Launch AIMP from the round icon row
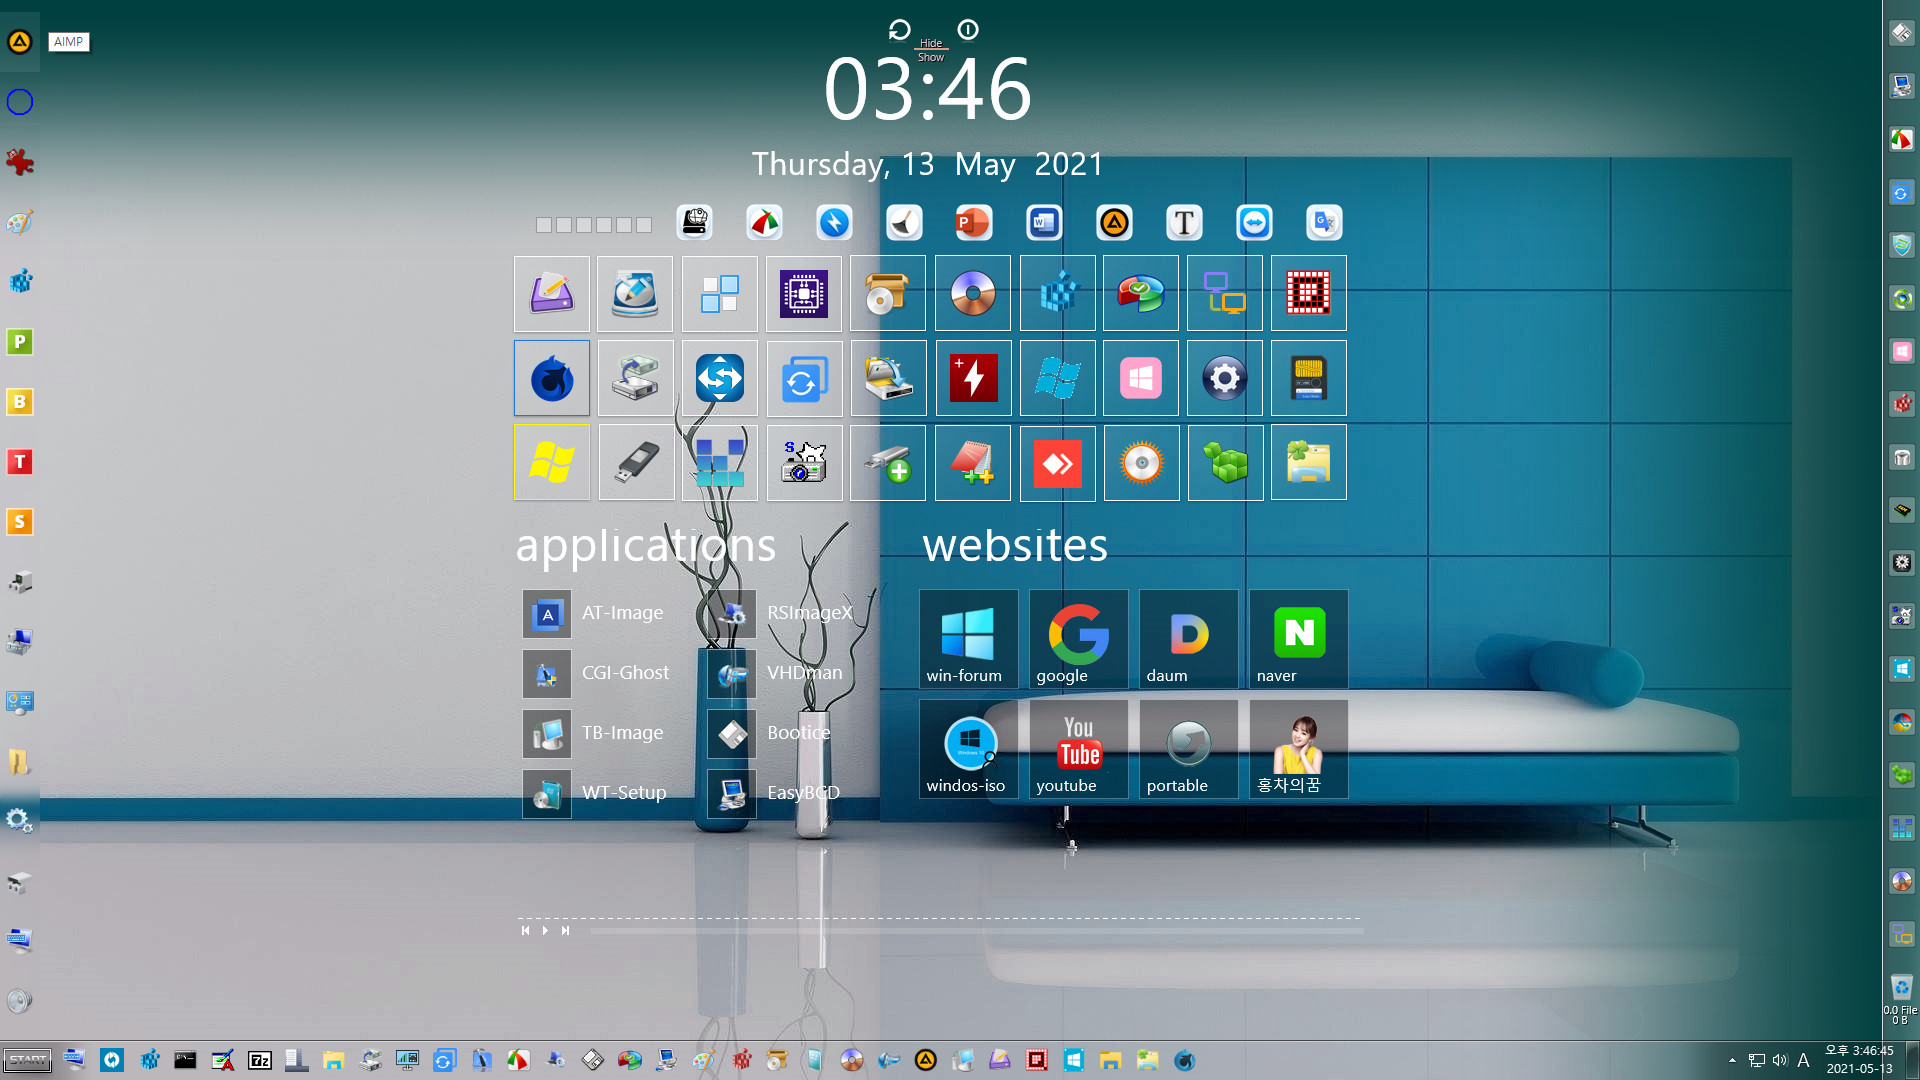1920x1080 pixels. coord(1114,222)
